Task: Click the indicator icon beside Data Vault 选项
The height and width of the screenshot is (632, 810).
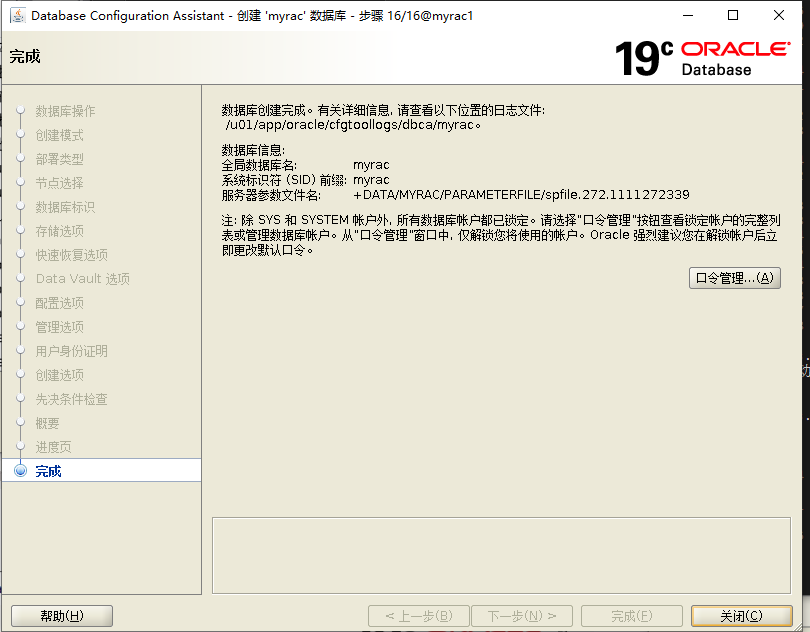Action: coord(21,279)
